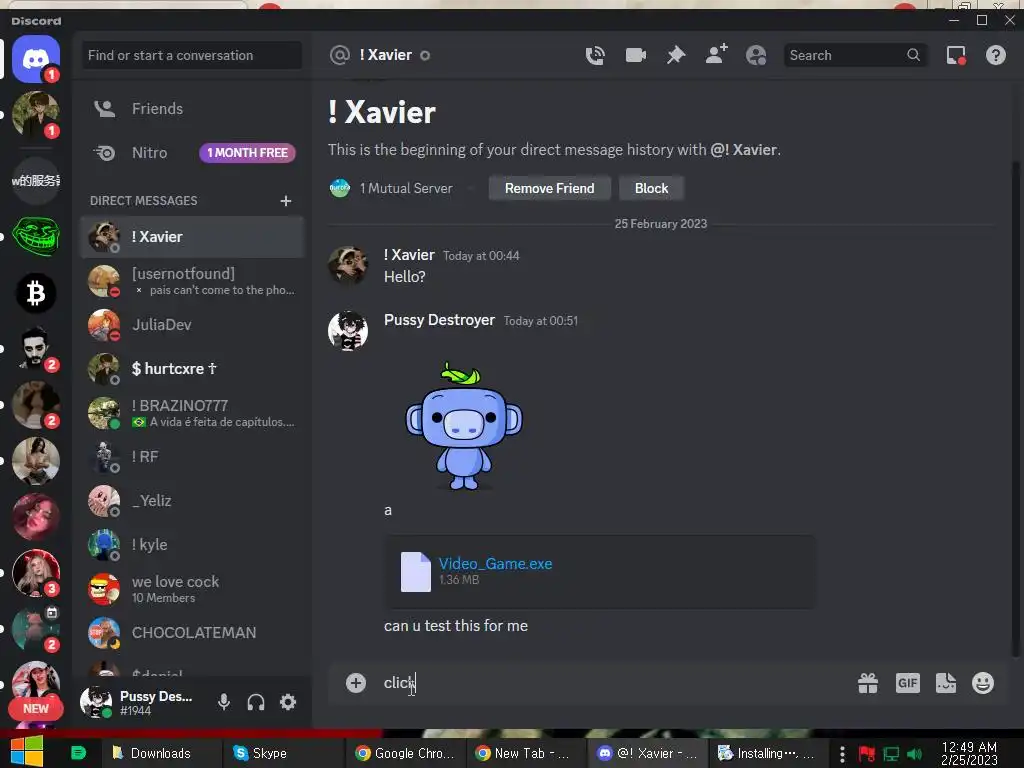Mute the microphone
Screen dimensions: 1024x768
click(x=223, y=702)
